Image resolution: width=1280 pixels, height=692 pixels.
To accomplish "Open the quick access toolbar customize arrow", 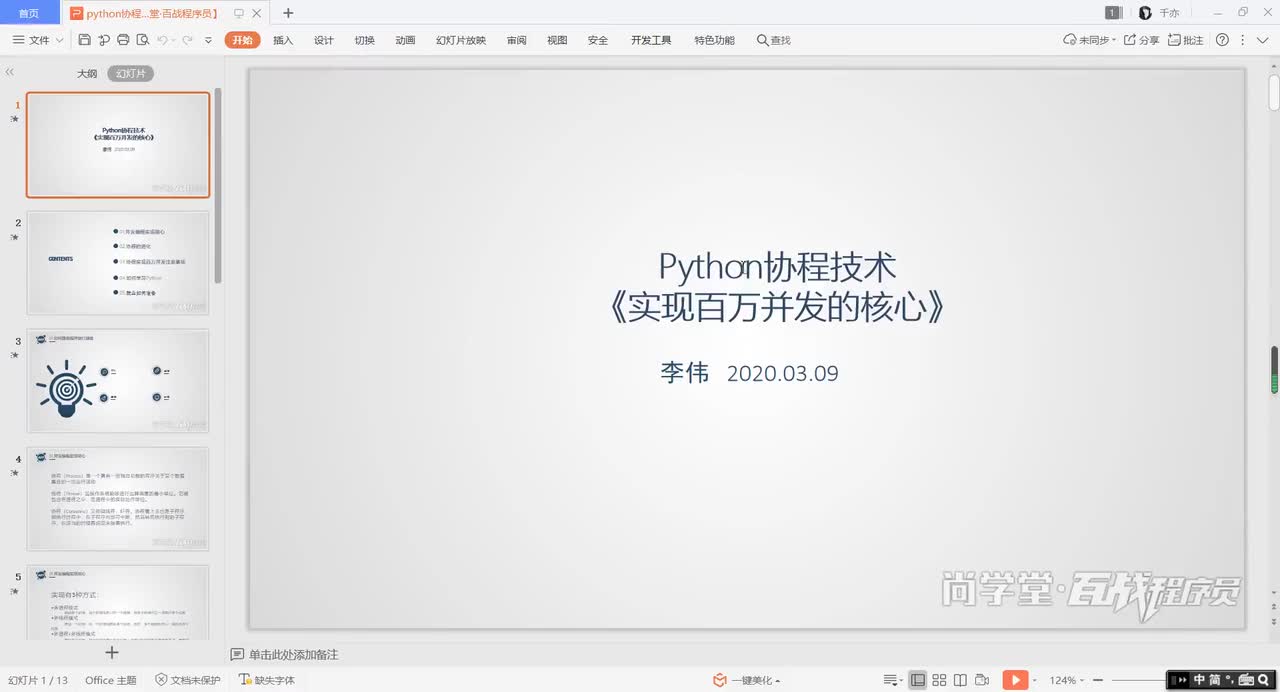I will click(x=208, y=40).
